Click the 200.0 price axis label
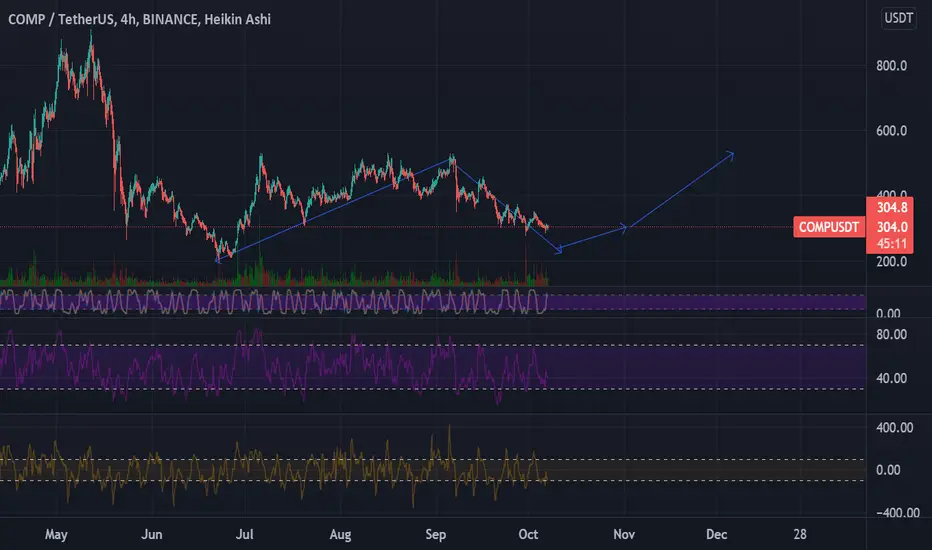 click(x=891, y=262)
